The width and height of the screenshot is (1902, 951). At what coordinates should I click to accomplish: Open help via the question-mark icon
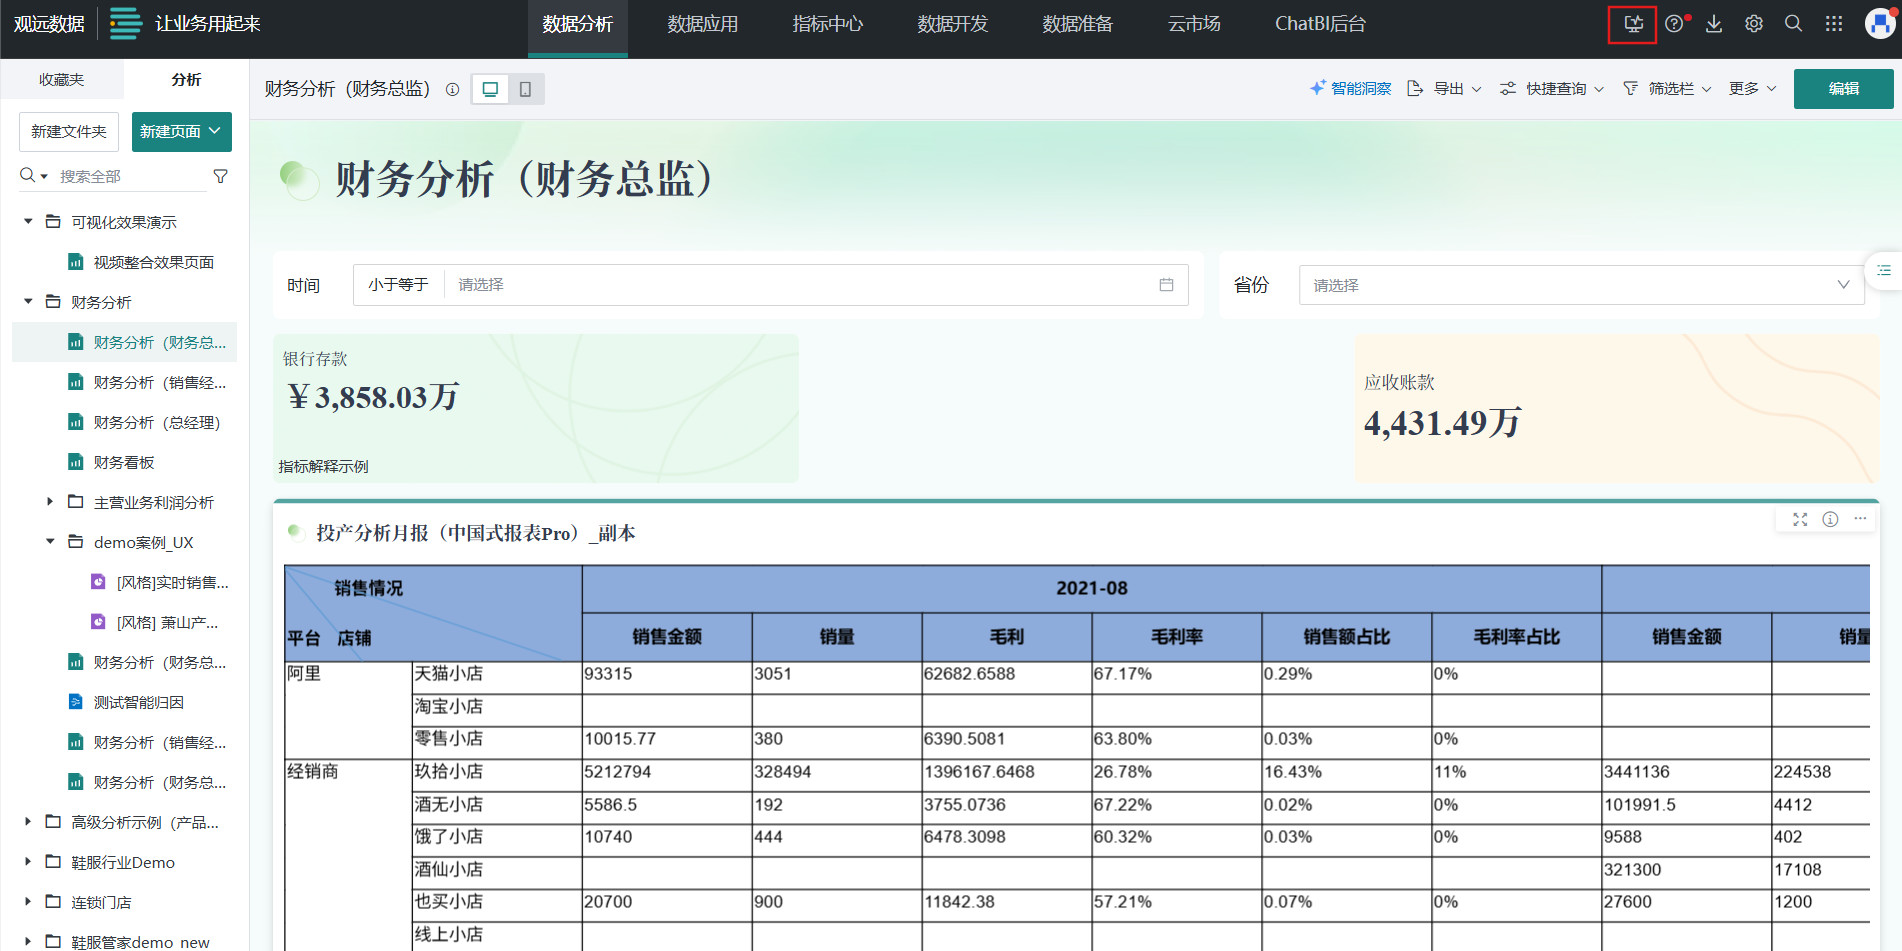pos(1674,23)
